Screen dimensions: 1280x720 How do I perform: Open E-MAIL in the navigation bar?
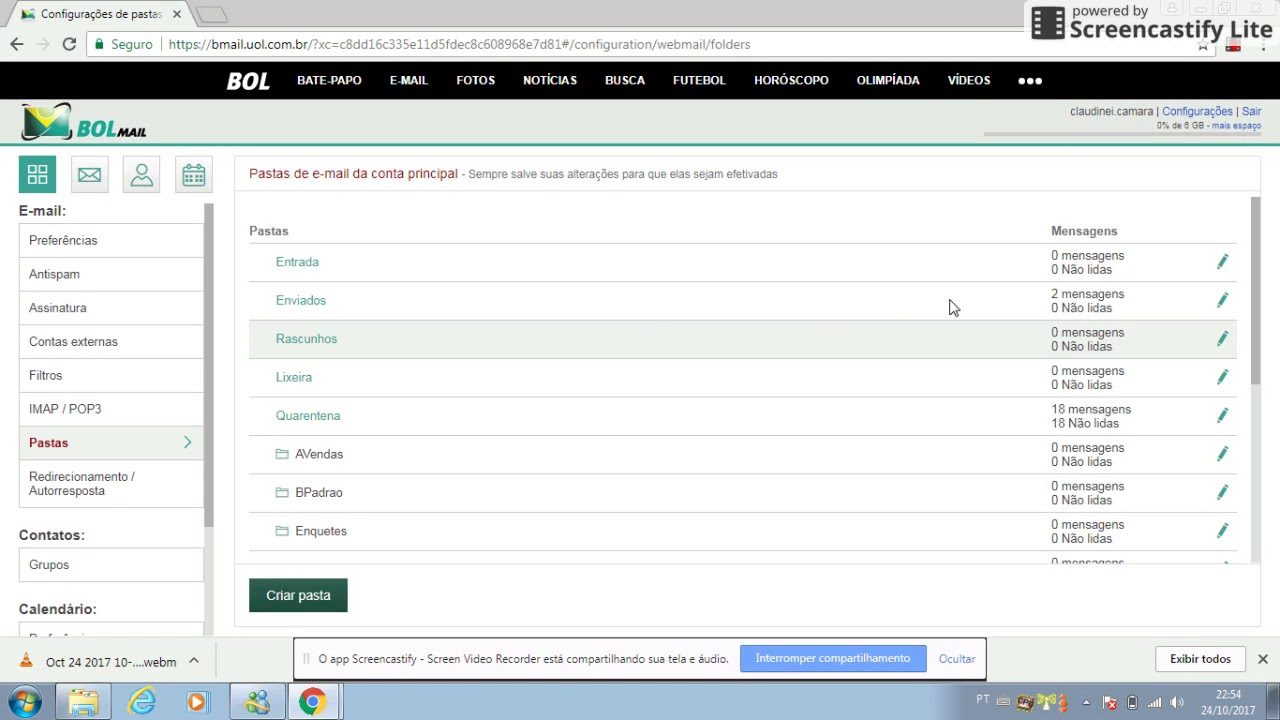tap(409, 80)
